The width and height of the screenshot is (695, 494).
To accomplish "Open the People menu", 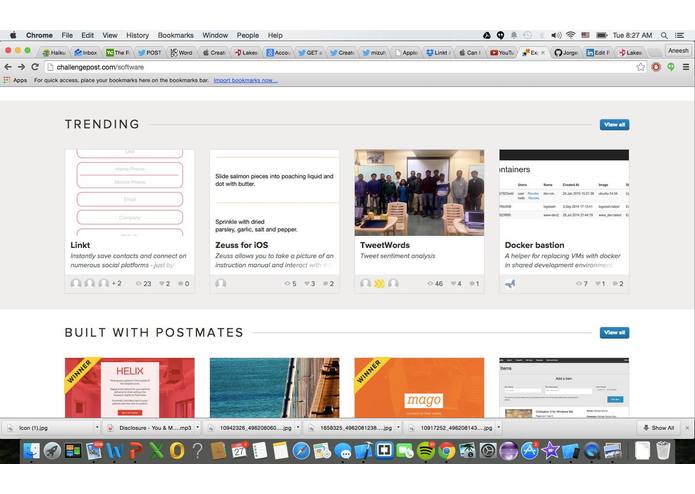I will pos(248,35).
